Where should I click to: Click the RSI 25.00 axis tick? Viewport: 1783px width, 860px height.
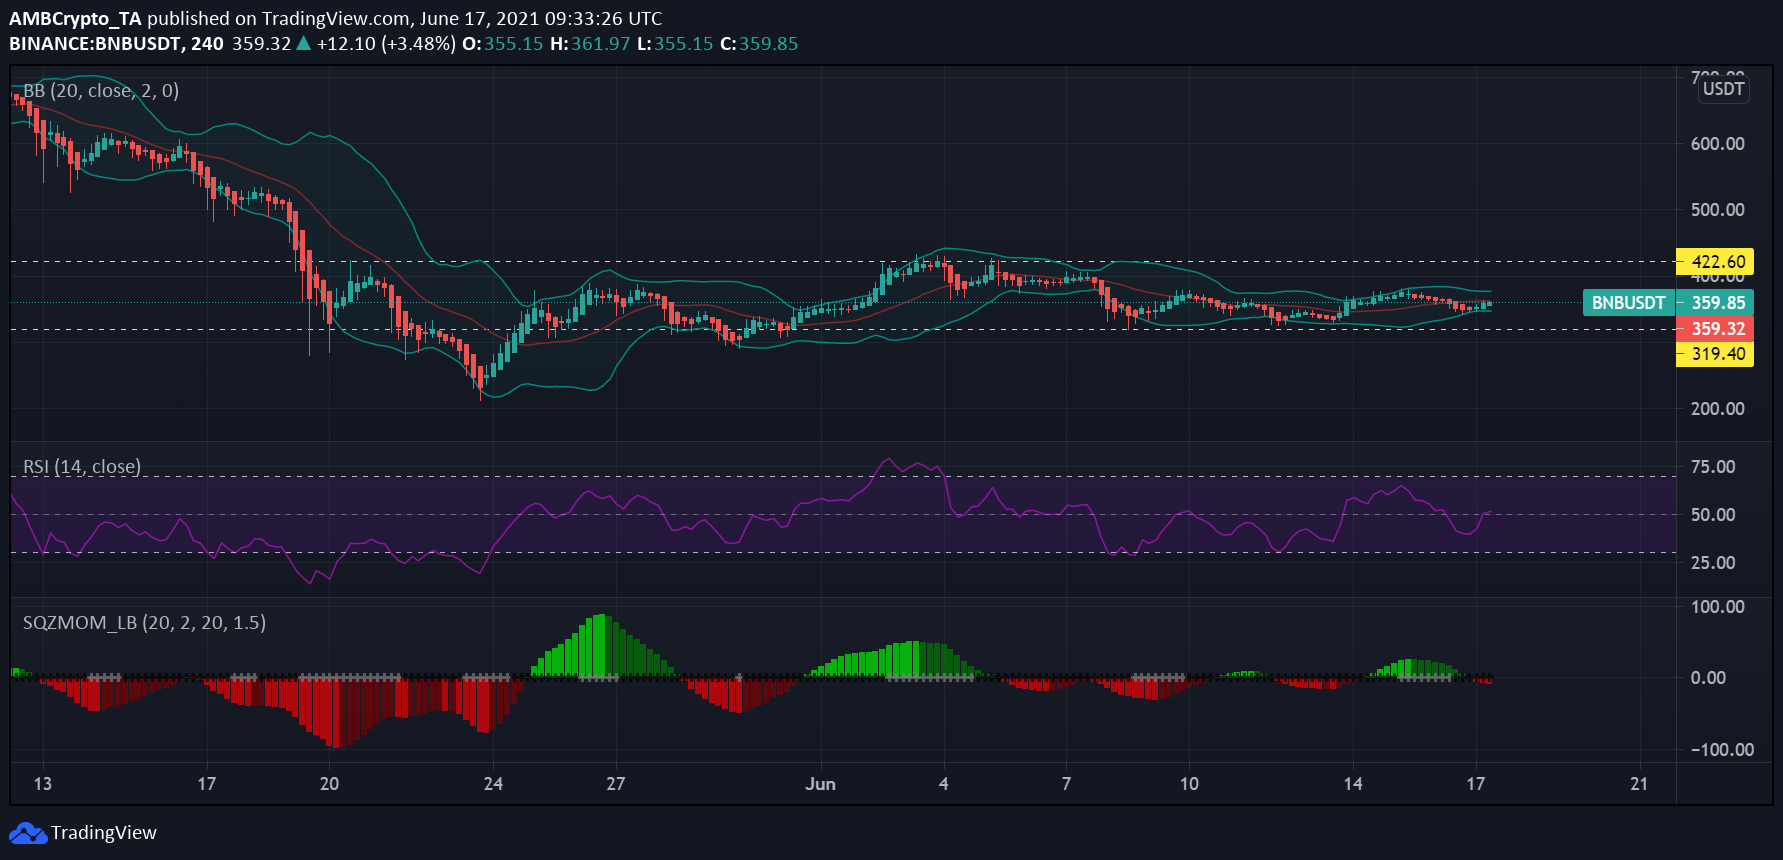(1713, 563)
